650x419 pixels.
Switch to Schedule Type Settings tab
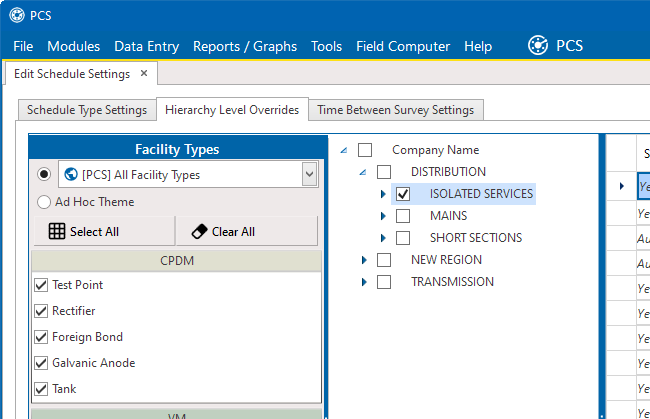click(87, 110)
